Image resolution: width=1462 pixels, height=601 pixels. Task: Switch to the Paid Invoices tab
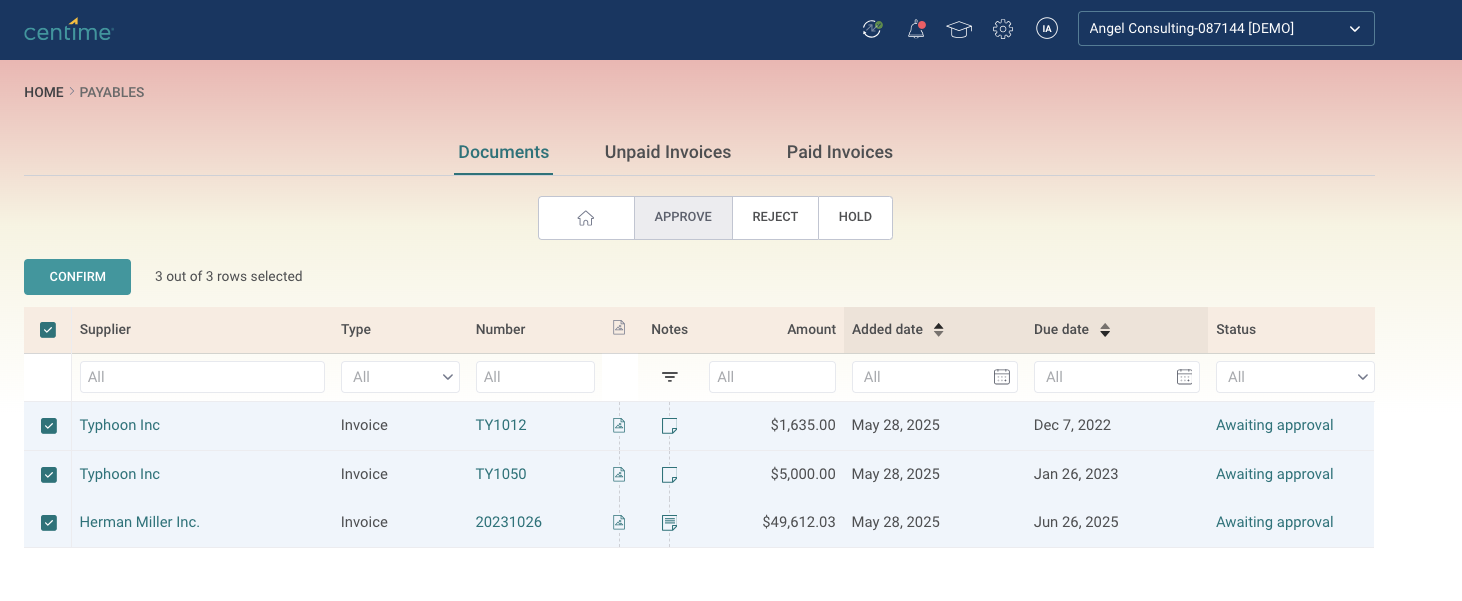point(840,152)
